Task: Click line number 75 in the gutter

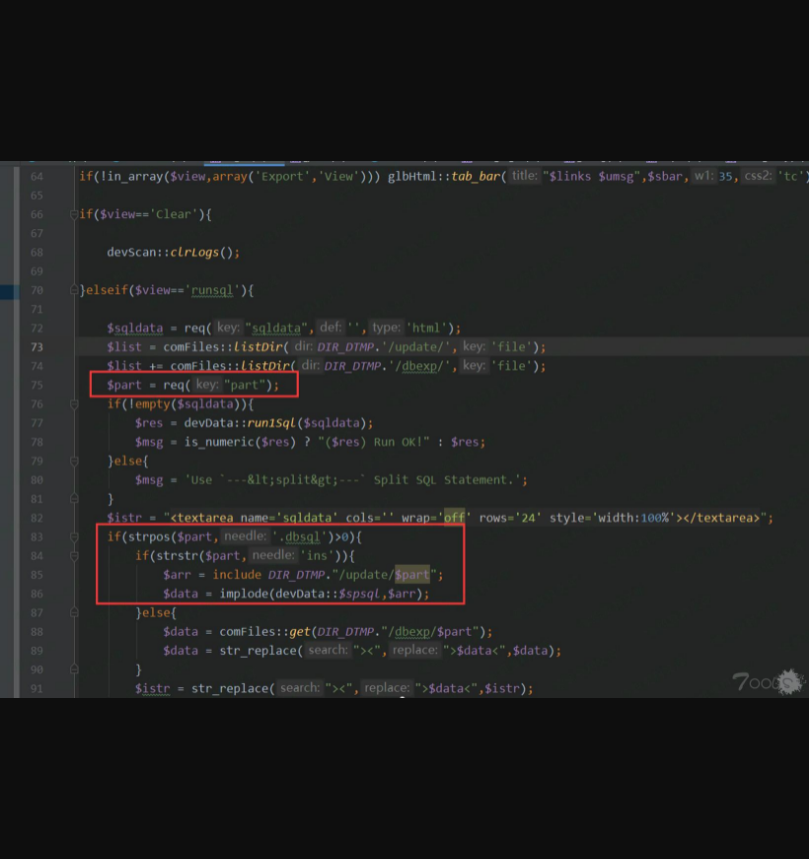Action: click(37, 385)
